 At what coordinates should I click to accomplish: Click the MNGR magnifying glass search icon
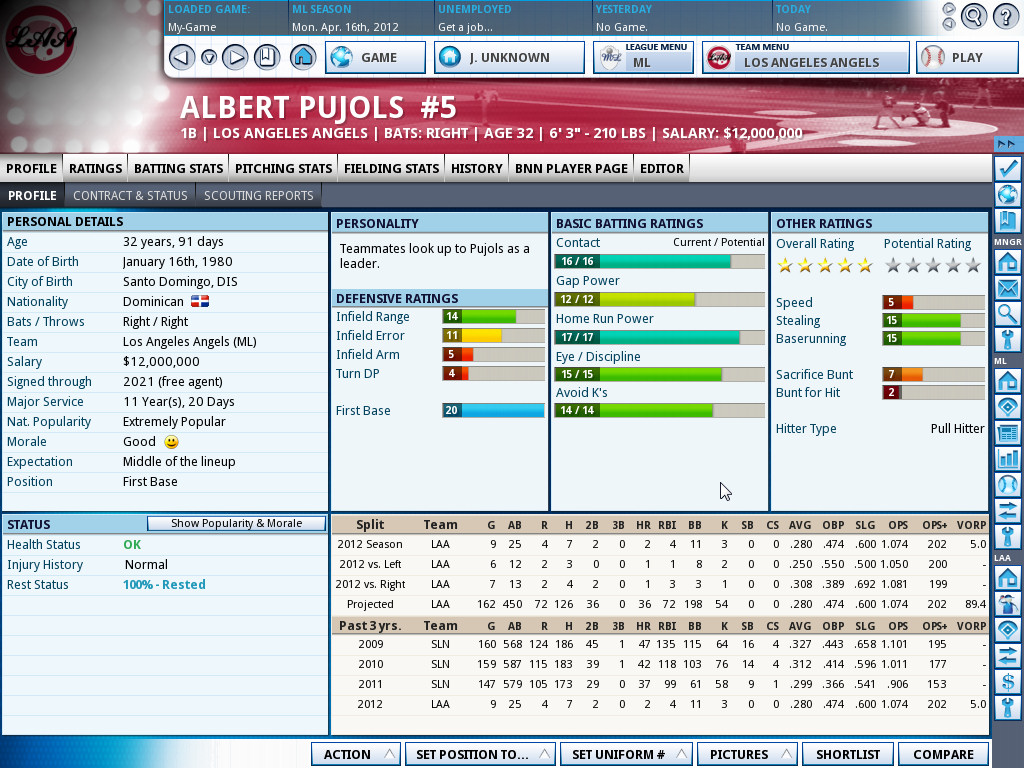coord(1008,314)
